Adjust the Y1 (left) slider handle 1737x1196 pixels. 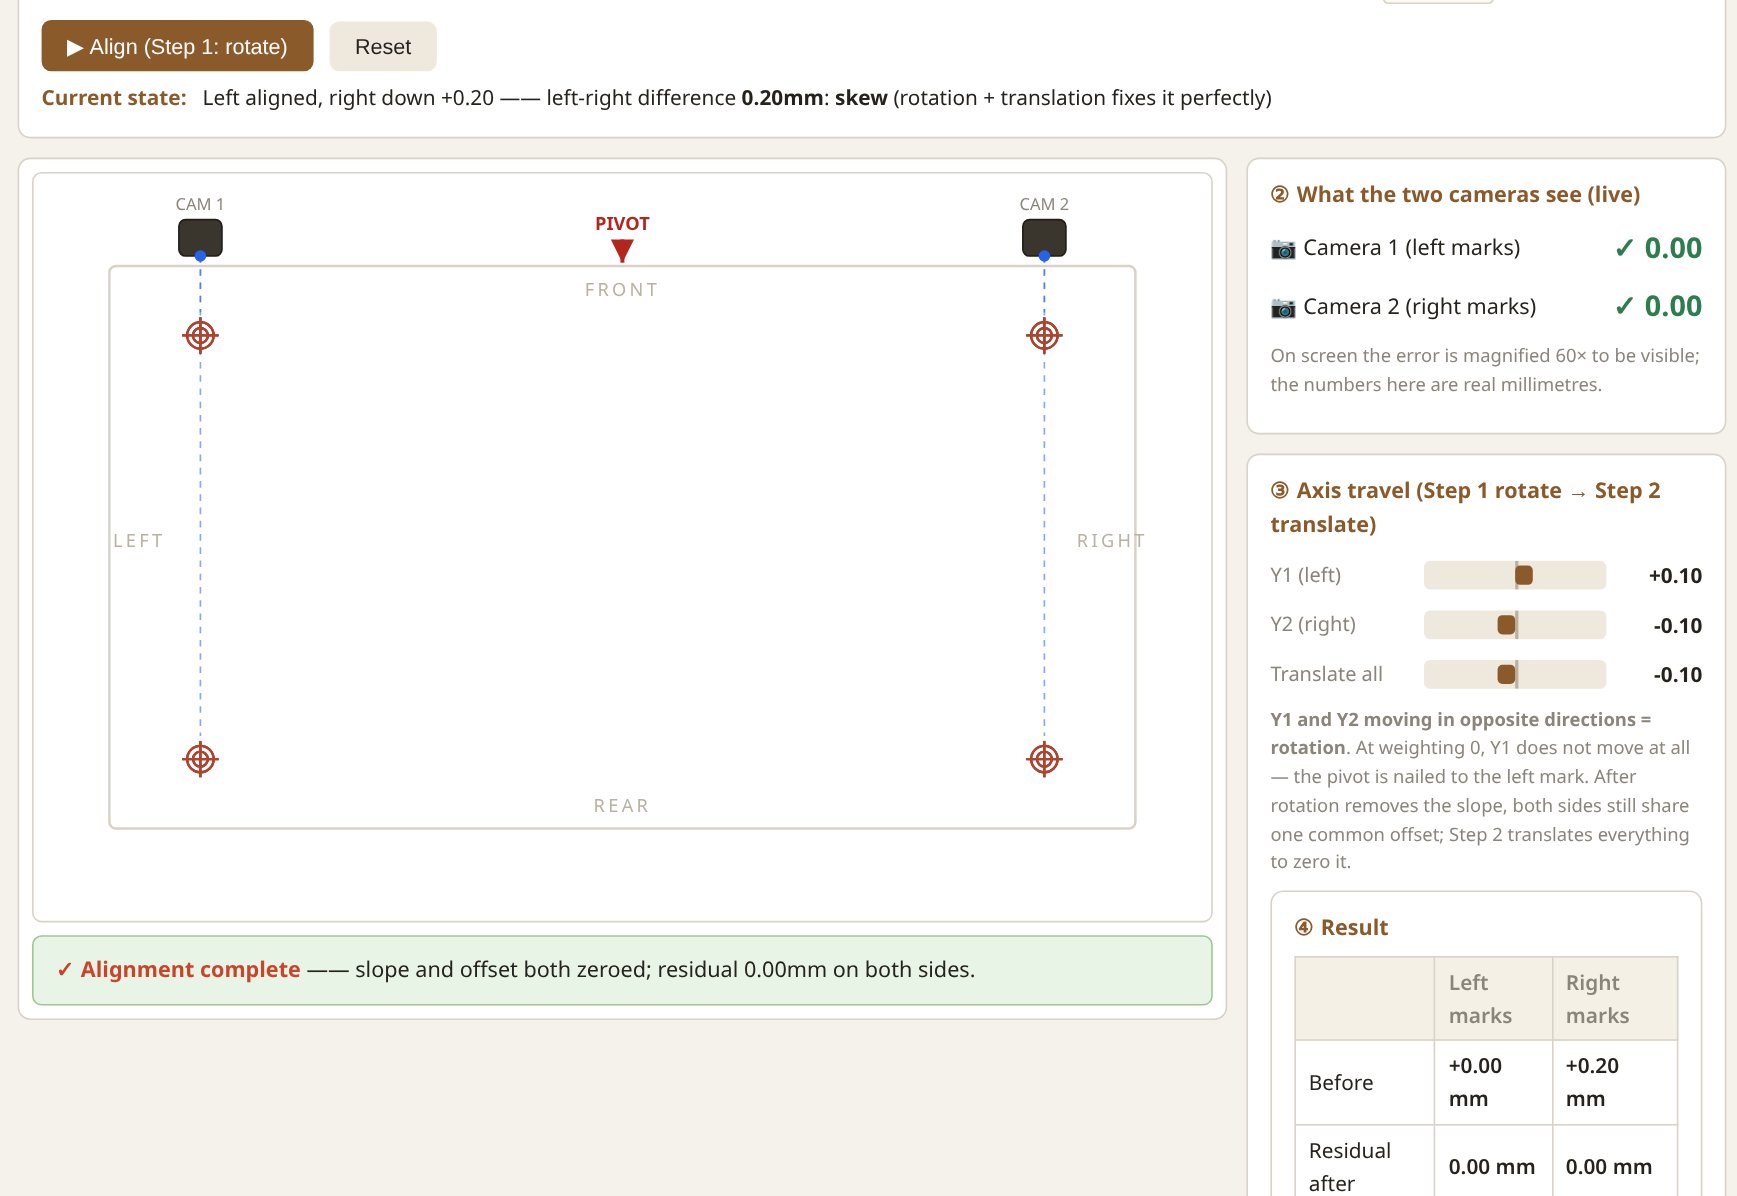pyautogui.click(x=1524, y=575)
